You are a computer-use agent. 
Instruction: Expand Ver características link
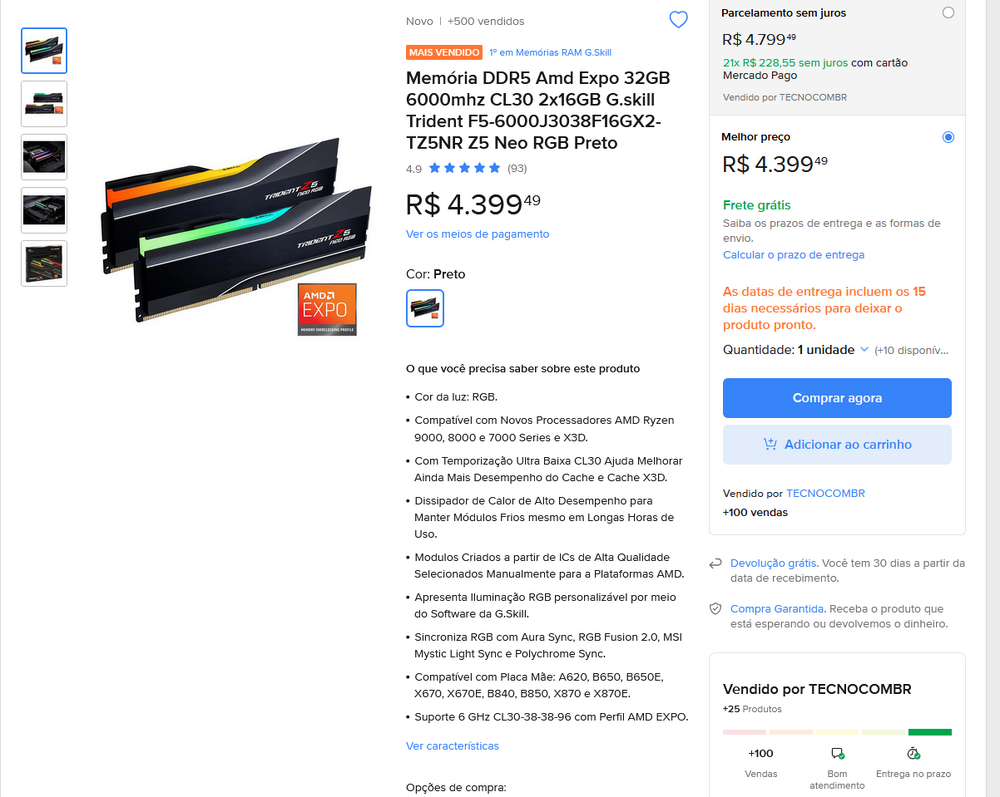pyautogui.click(x=452, y=746)
